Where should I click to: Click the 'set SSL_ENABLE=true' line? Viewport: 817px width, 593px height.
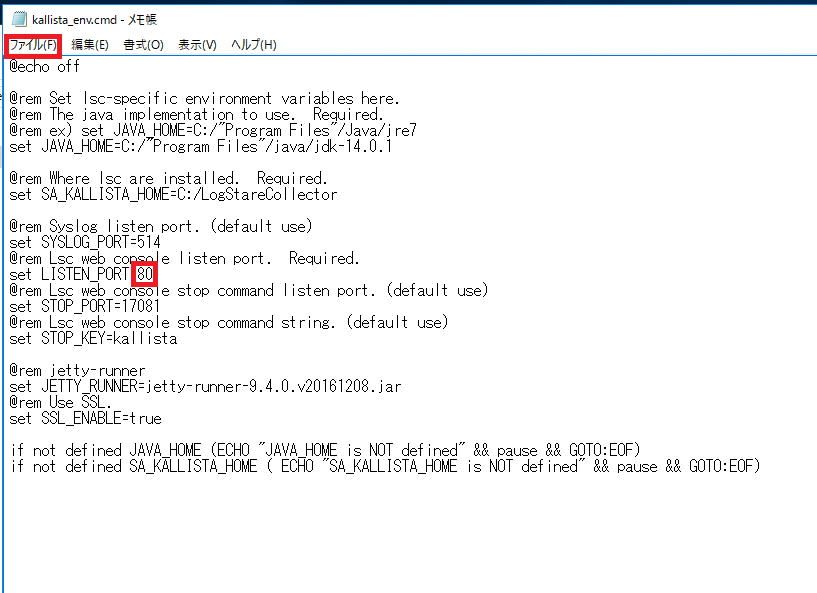(85, 418)
